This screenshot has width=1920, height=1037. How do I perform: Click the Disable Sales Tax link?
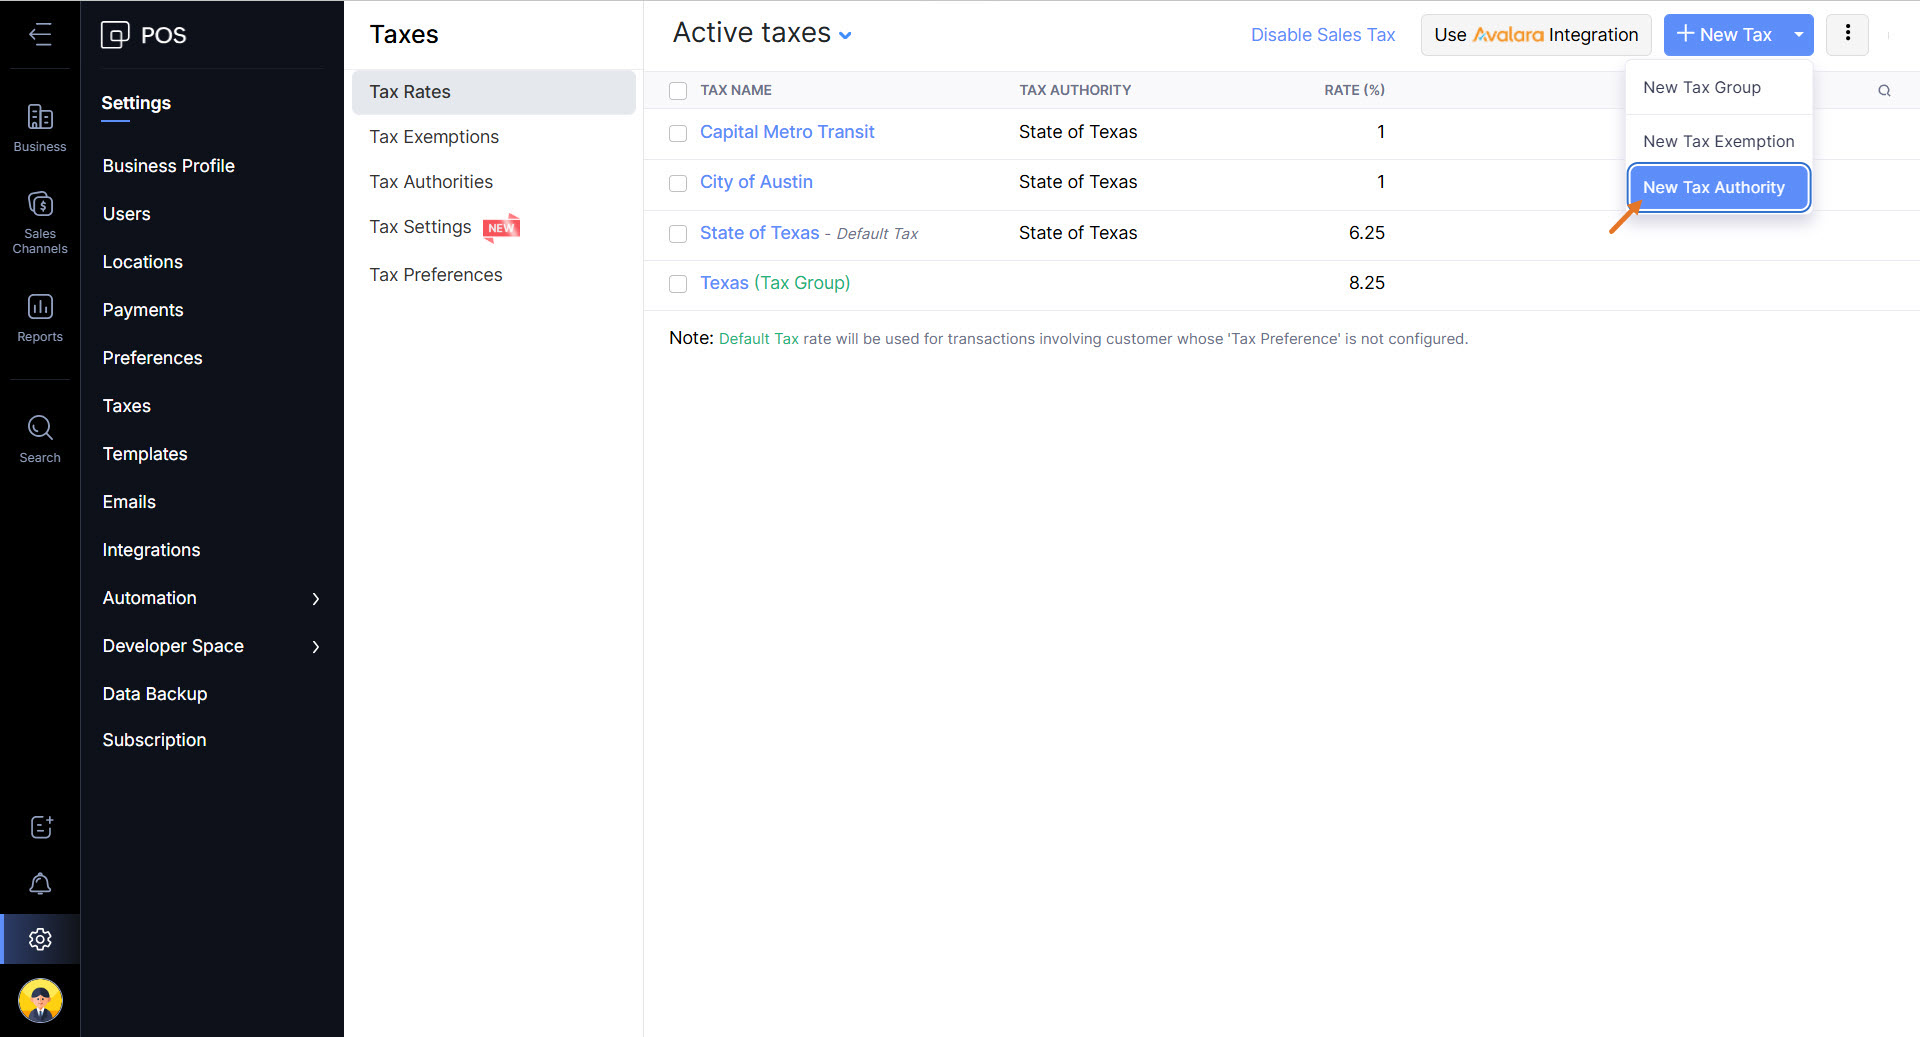click(x=1322, y=35)
